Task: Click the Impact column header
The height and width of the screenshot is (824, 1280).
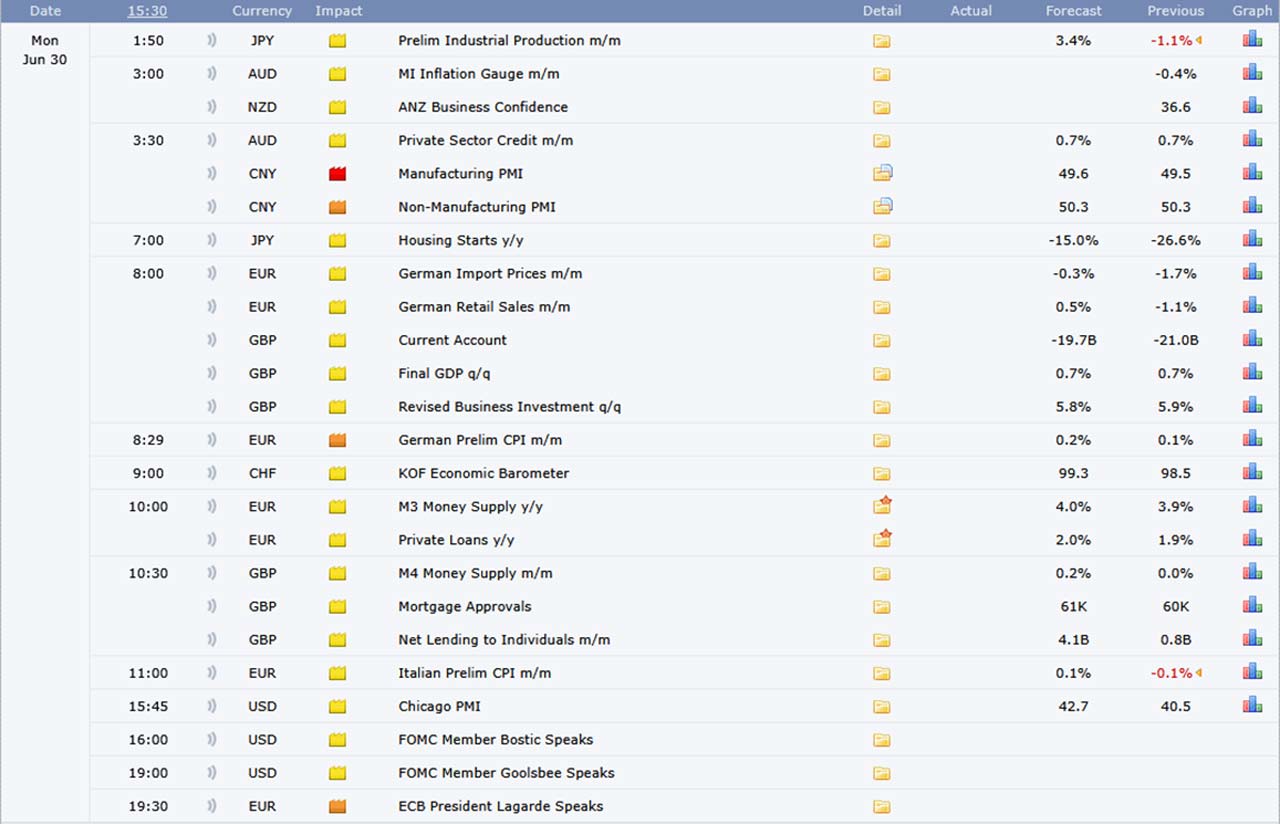Action: pos(338,11)
